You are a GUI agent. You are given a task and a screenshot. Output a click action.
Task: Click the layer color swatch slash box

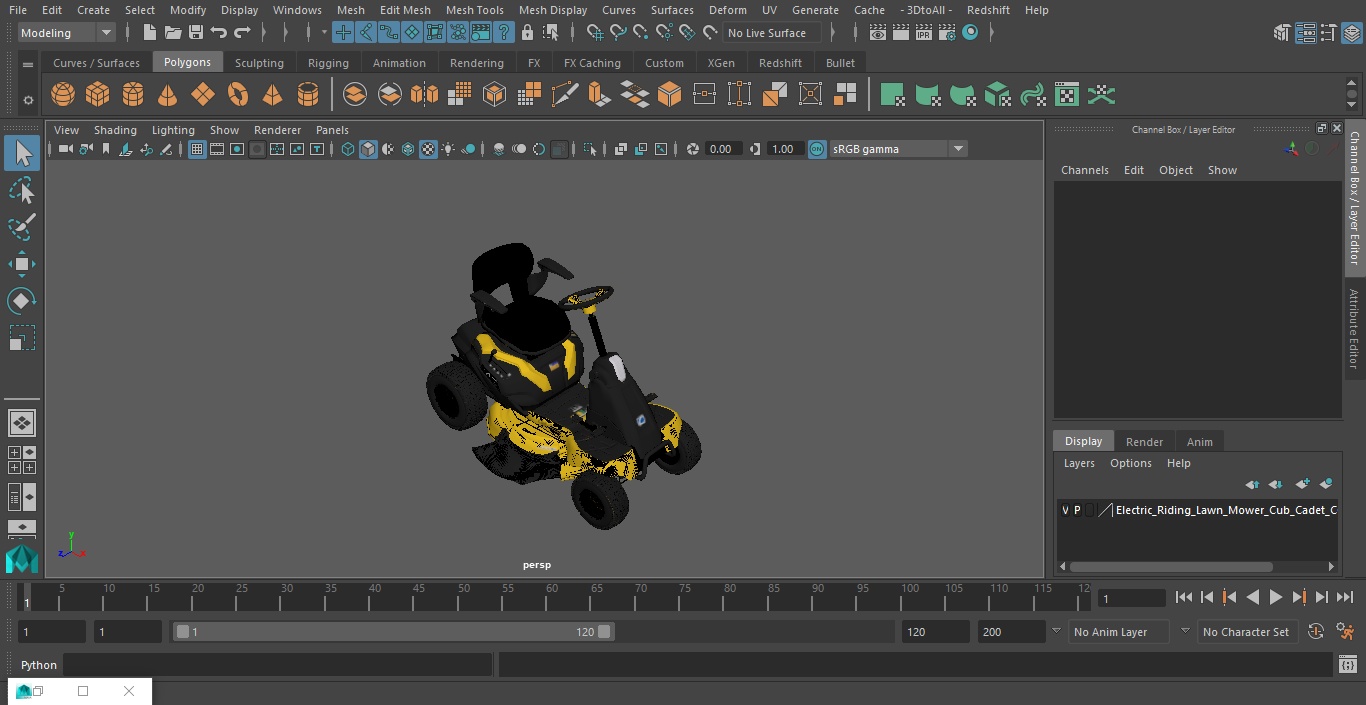point(1105,510)
